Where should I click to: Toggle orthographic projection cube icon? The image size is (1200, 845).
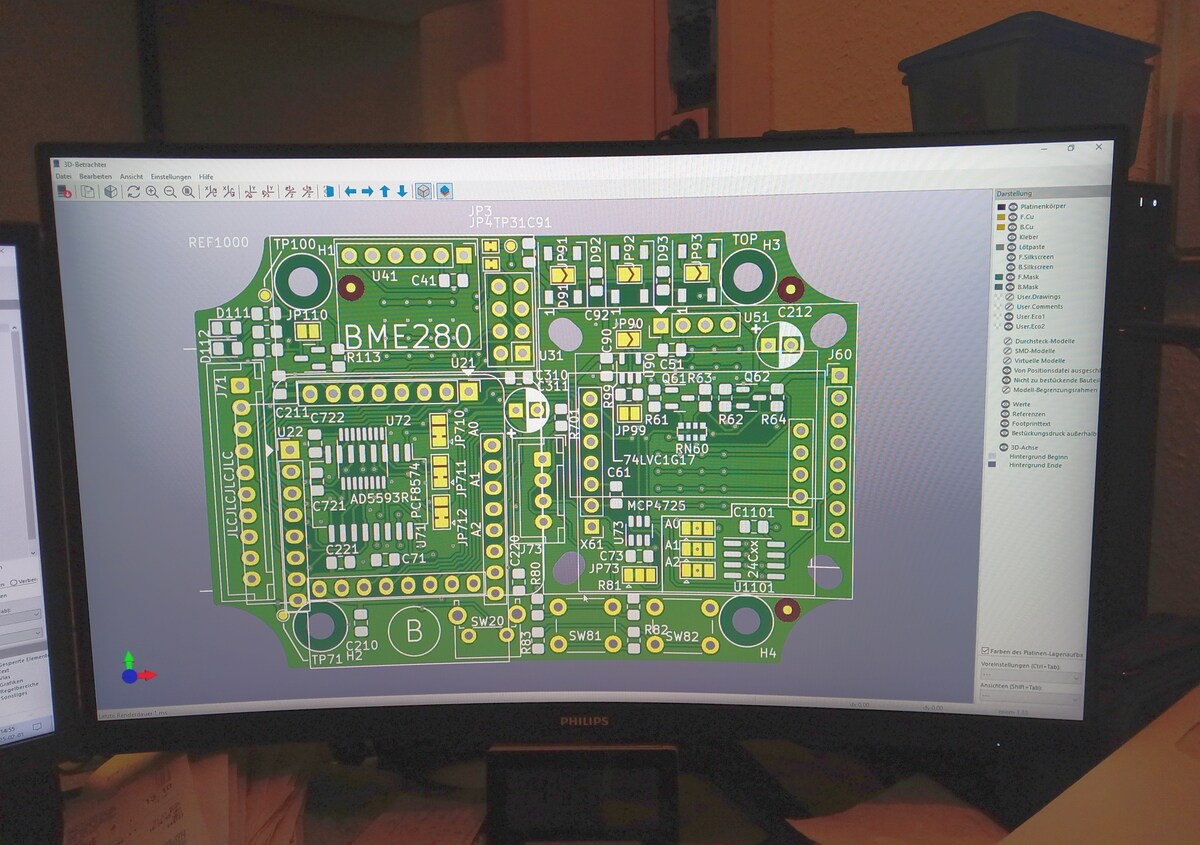tap(423, 192)
